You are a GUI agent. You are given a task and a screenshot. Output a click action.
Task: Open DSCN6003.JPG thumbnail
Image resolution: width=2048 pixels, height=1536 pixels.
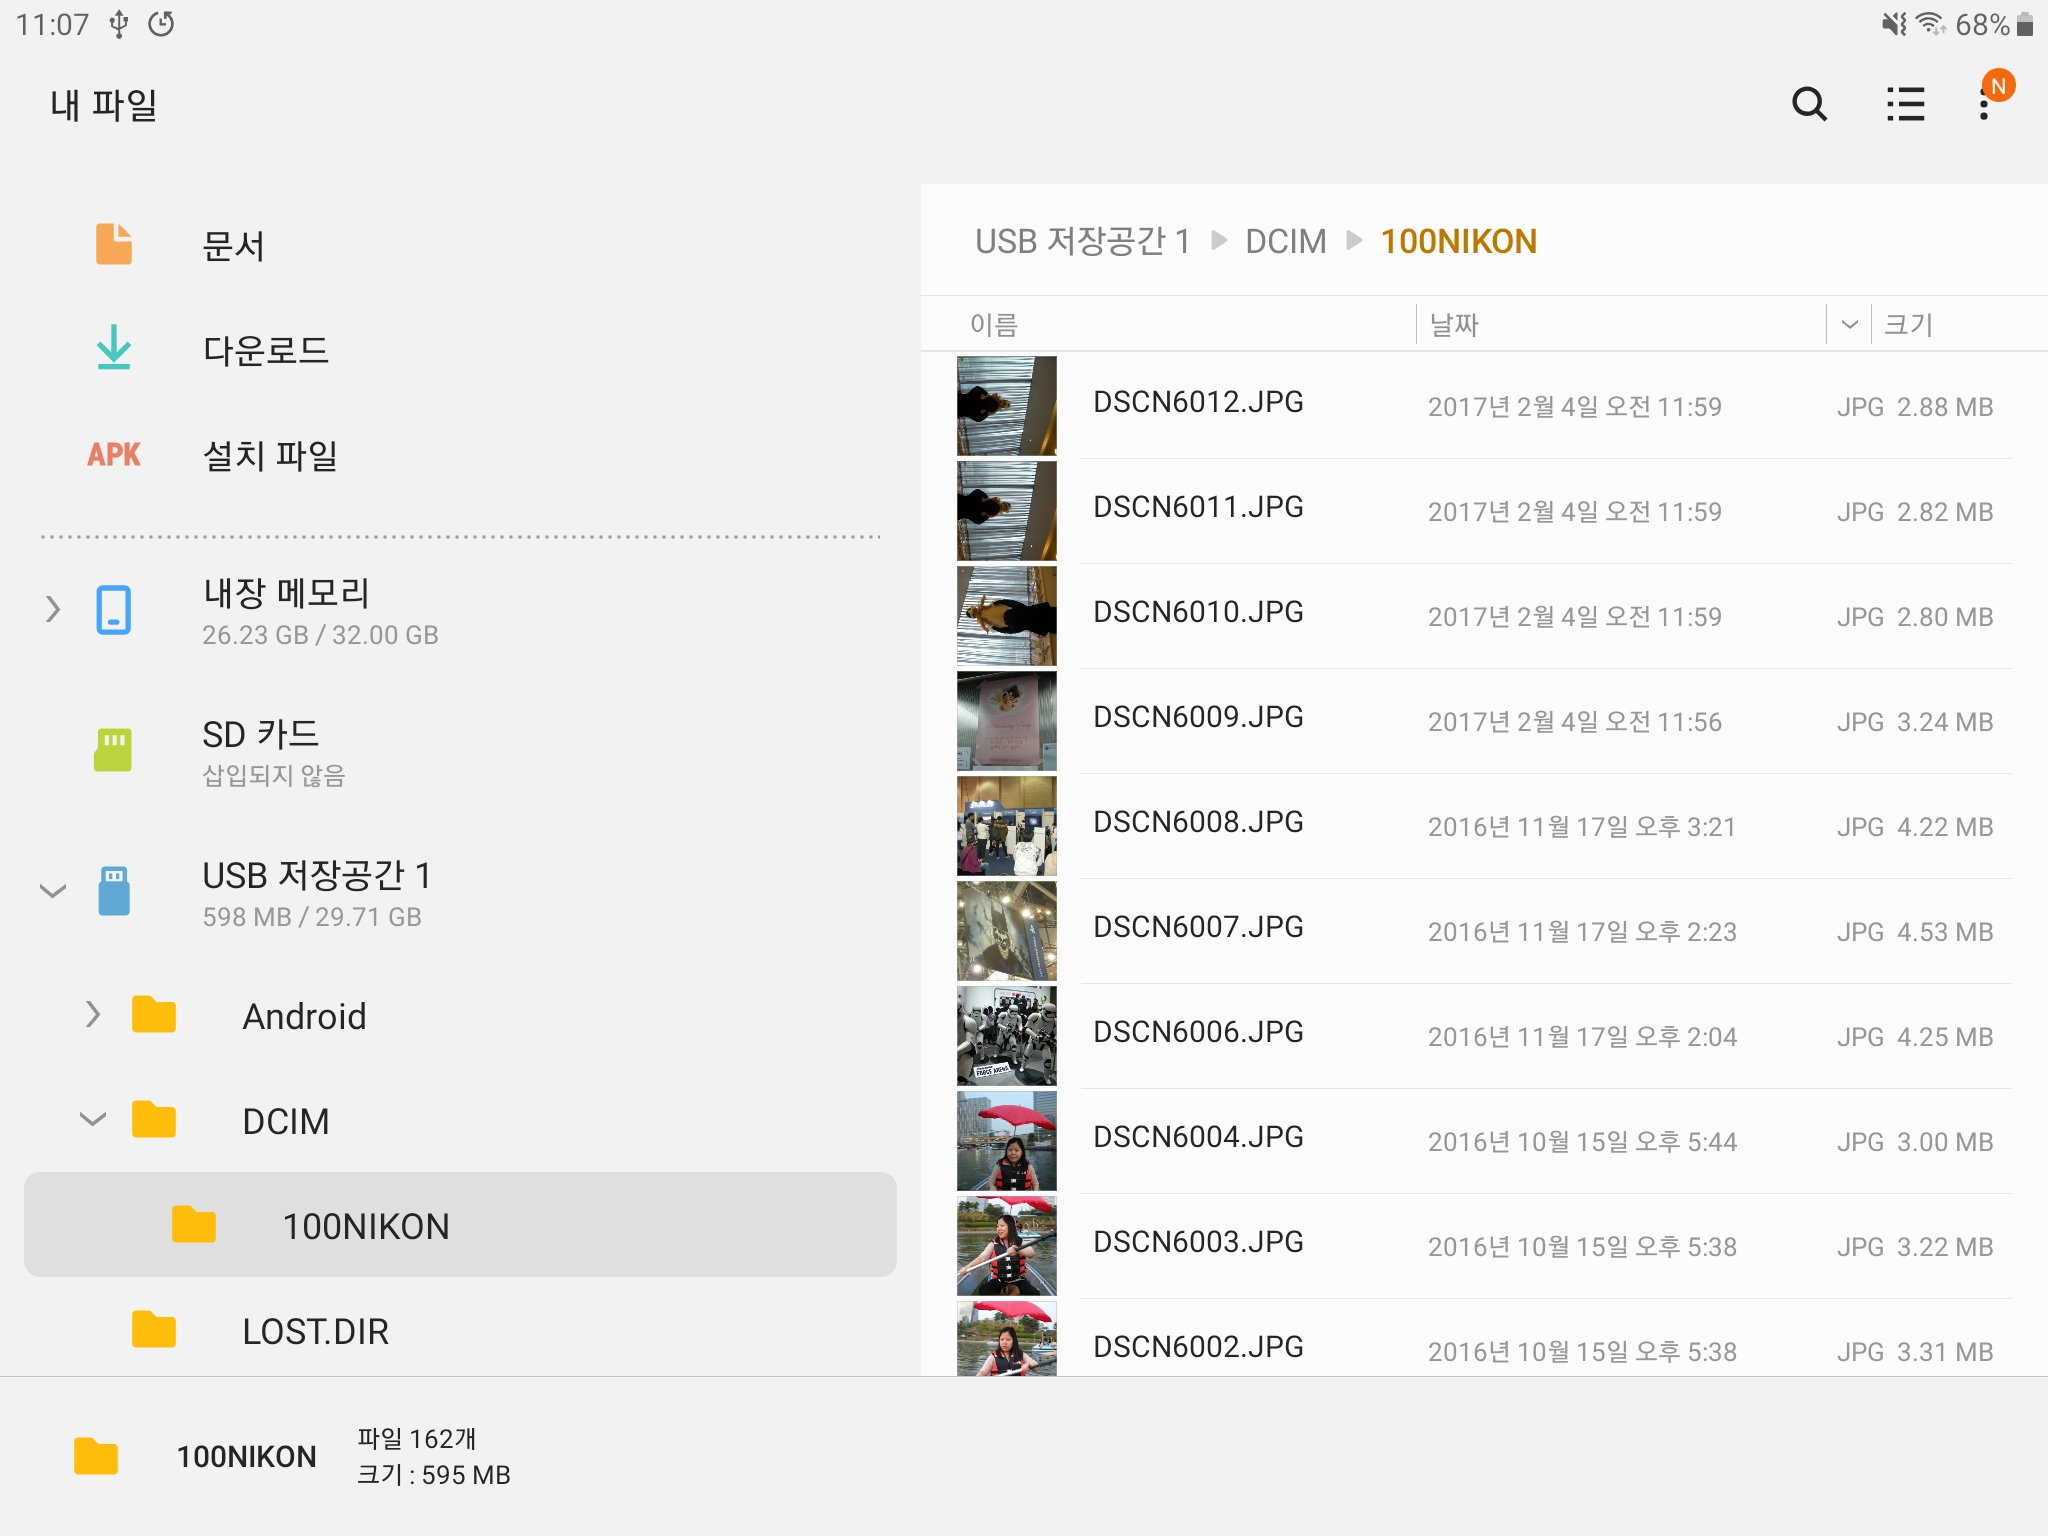point(1007,1246)
